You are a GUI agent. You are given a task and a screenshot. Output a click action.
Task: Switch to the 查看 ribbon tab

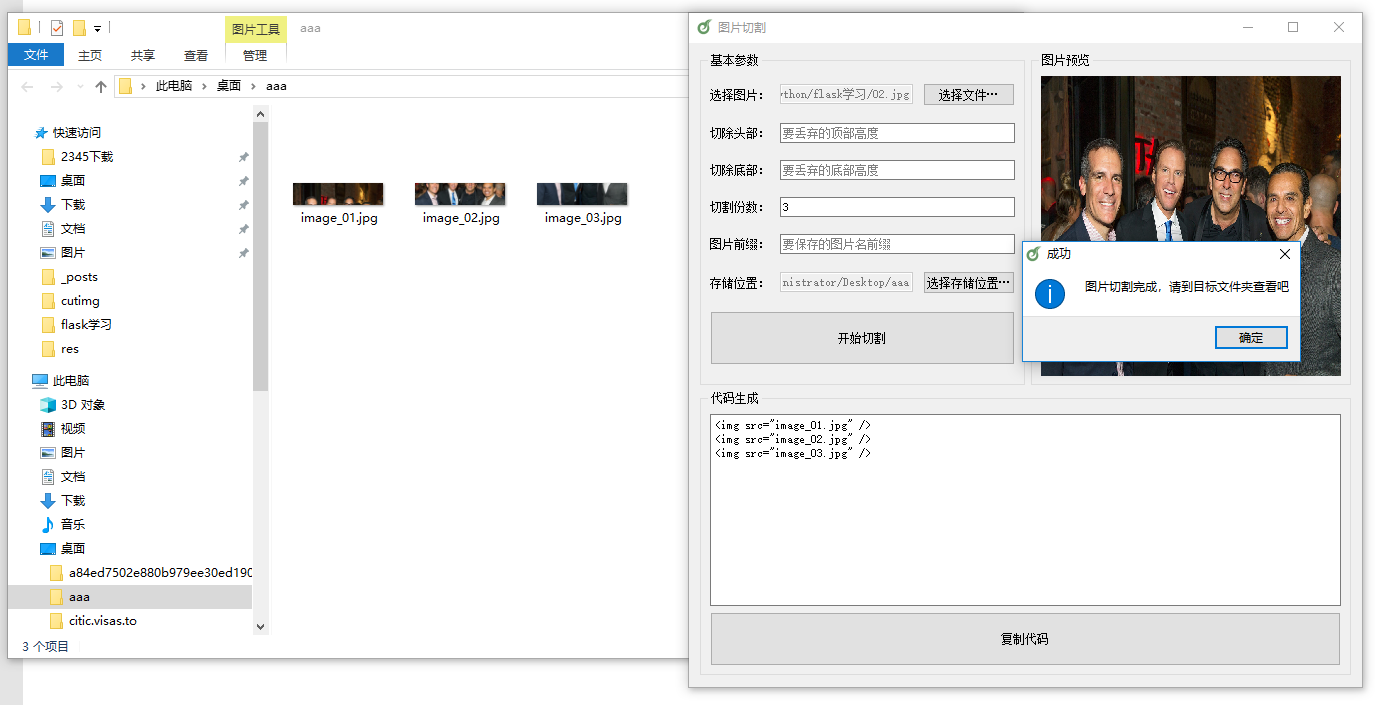click(x=196, y=56)
